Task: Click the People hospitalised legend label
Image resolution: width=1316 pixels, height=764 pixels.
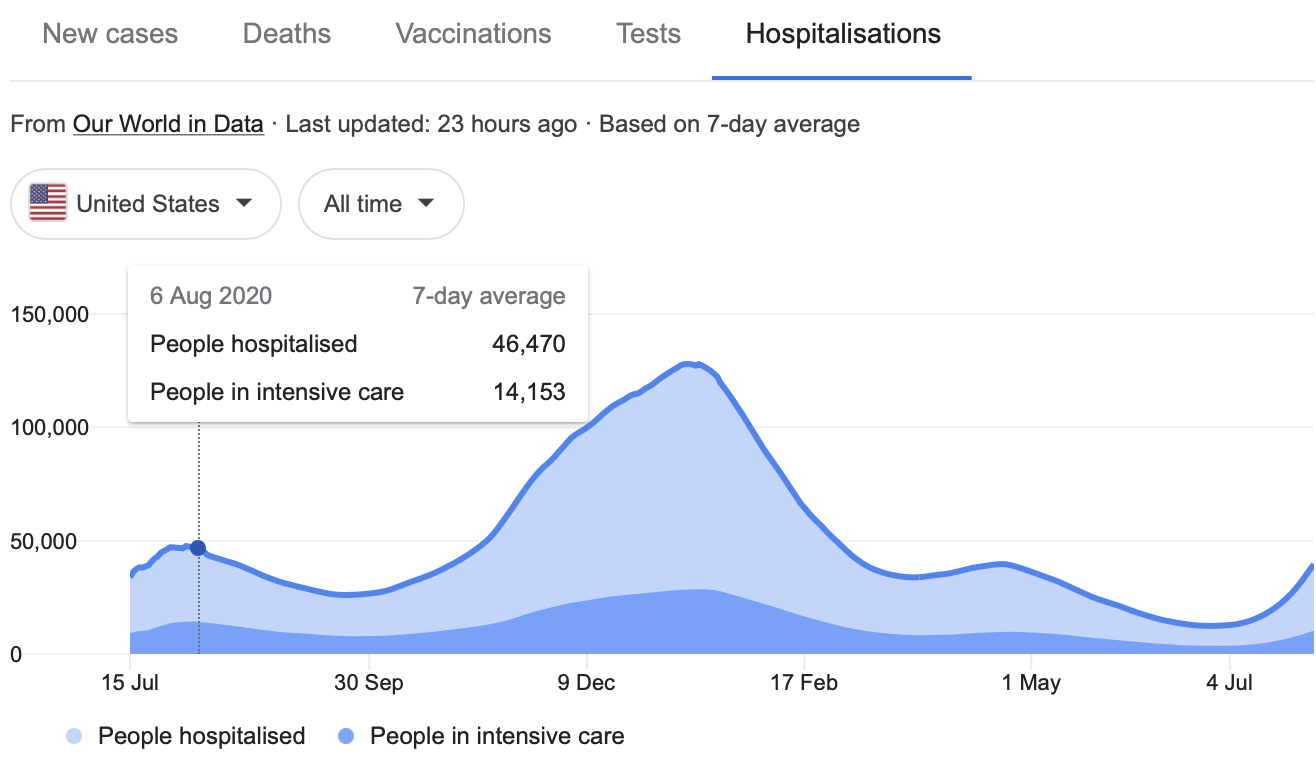Action: [201, 737]
